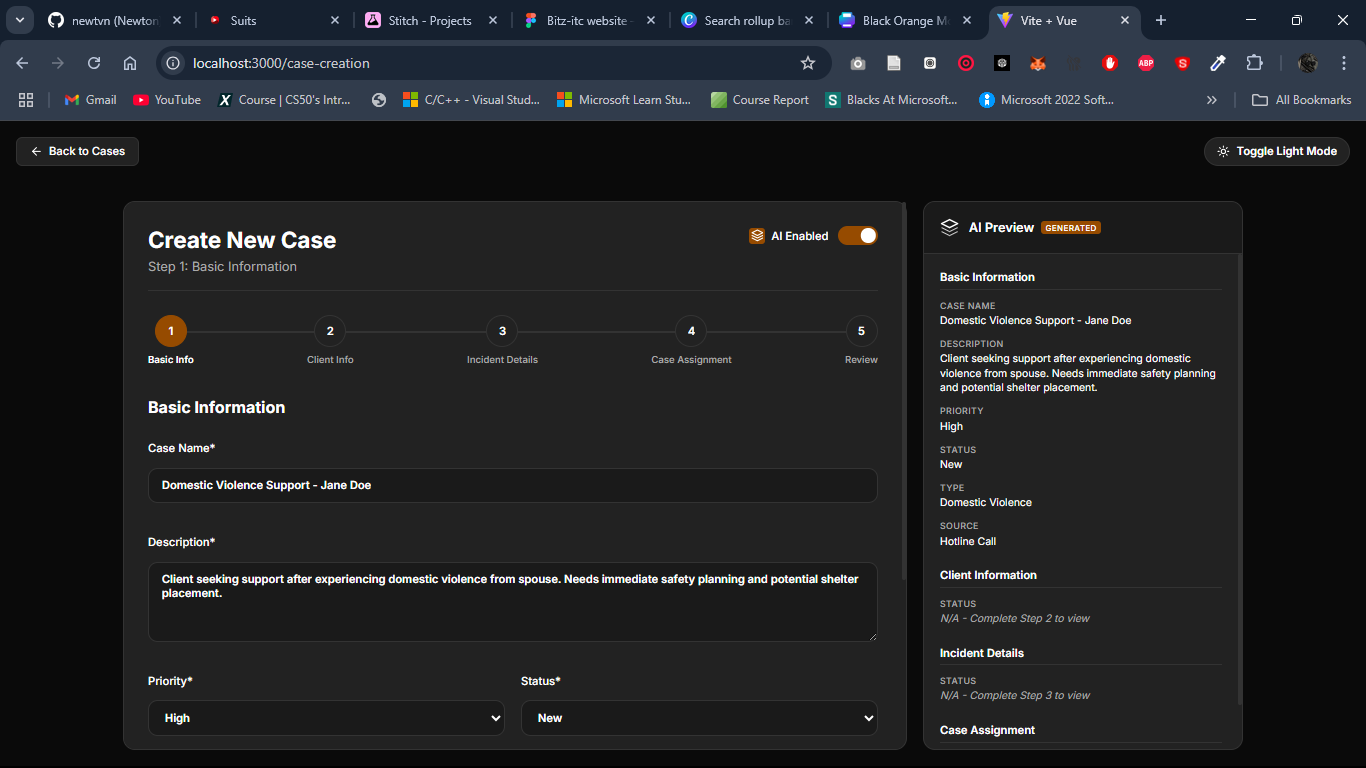Bookmark this page with the star icon
The image size is (1366, 768).
click(x=808, y=63)
